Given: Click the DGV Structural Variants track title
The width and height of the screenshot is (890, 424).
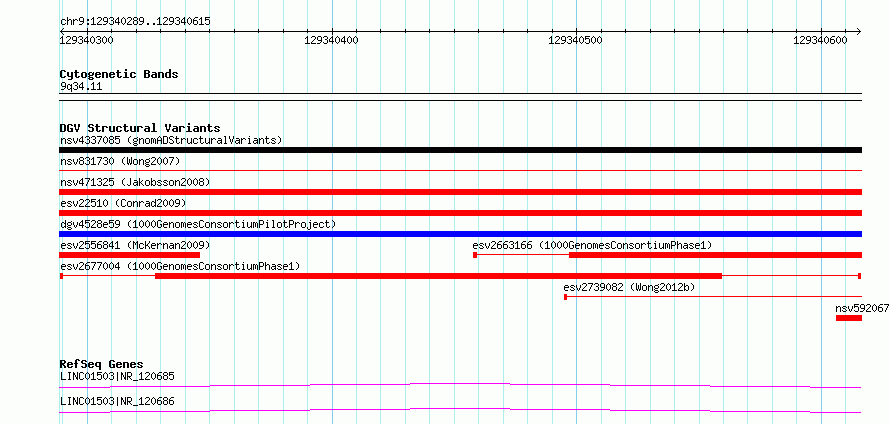Looking at the screenshot, I should coord(140,128).
